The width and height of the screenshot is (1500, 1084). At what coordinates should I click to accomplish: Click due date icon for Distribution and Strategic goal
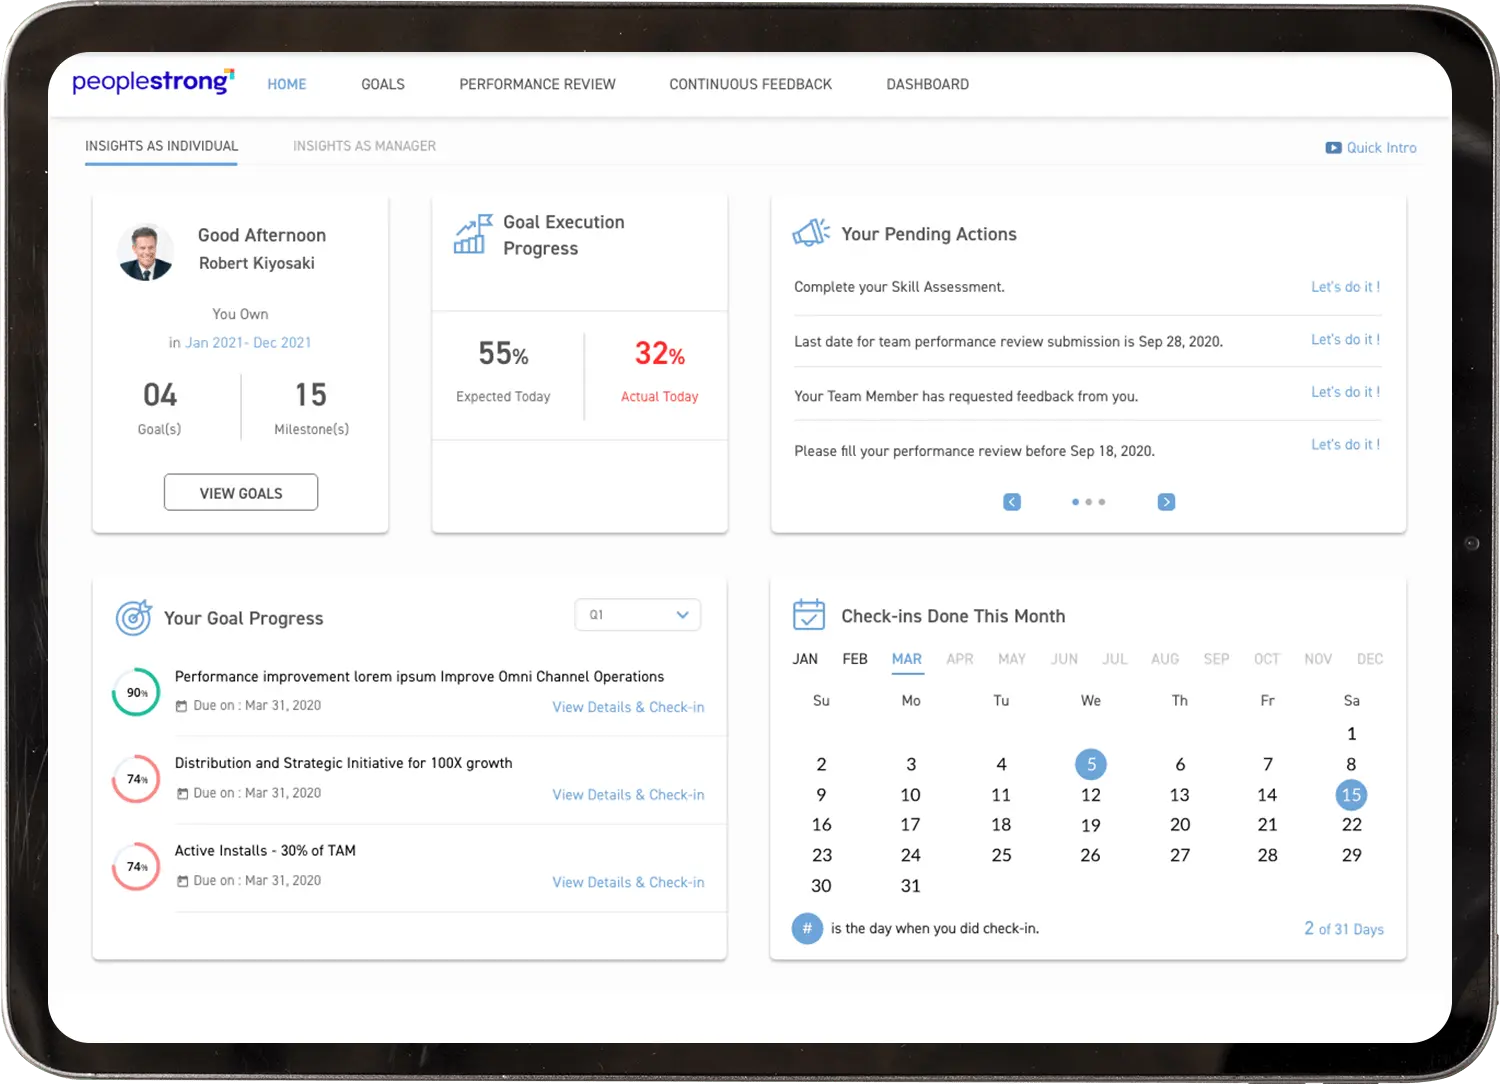pyautogui.click(x=182, y=793)
